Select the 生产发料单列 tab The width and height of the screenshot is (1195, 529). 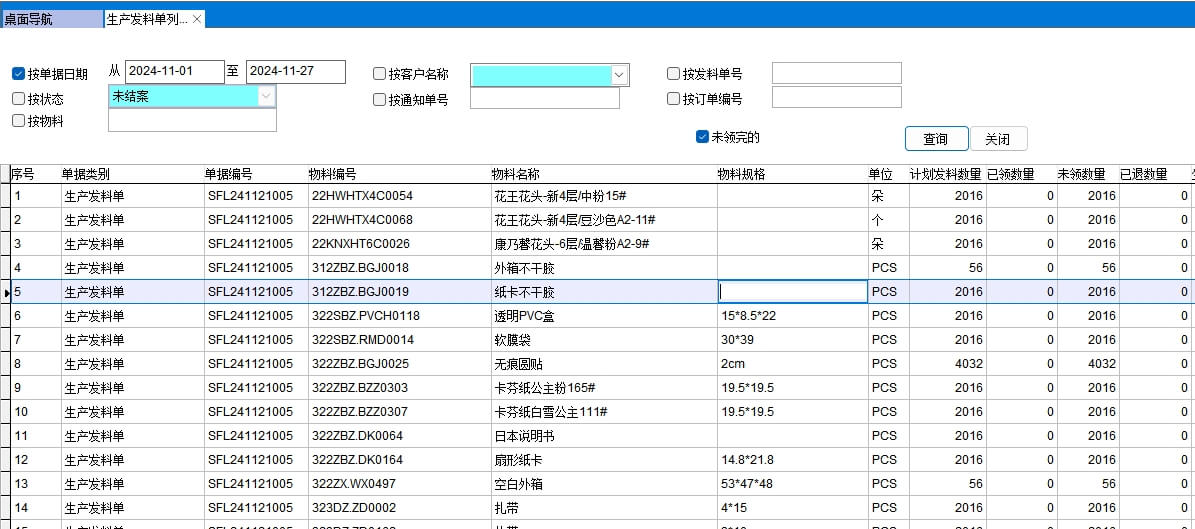(x=146, y=19)
